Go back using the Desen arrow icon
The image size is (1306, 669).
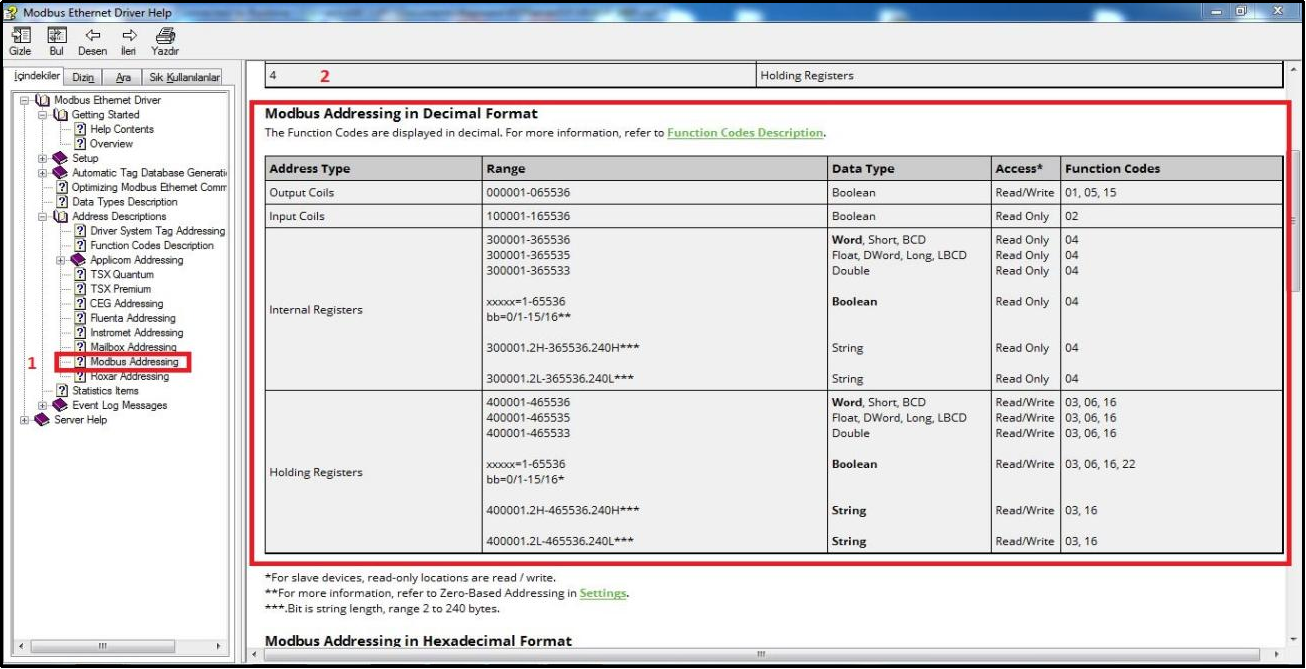click(93, 35)
